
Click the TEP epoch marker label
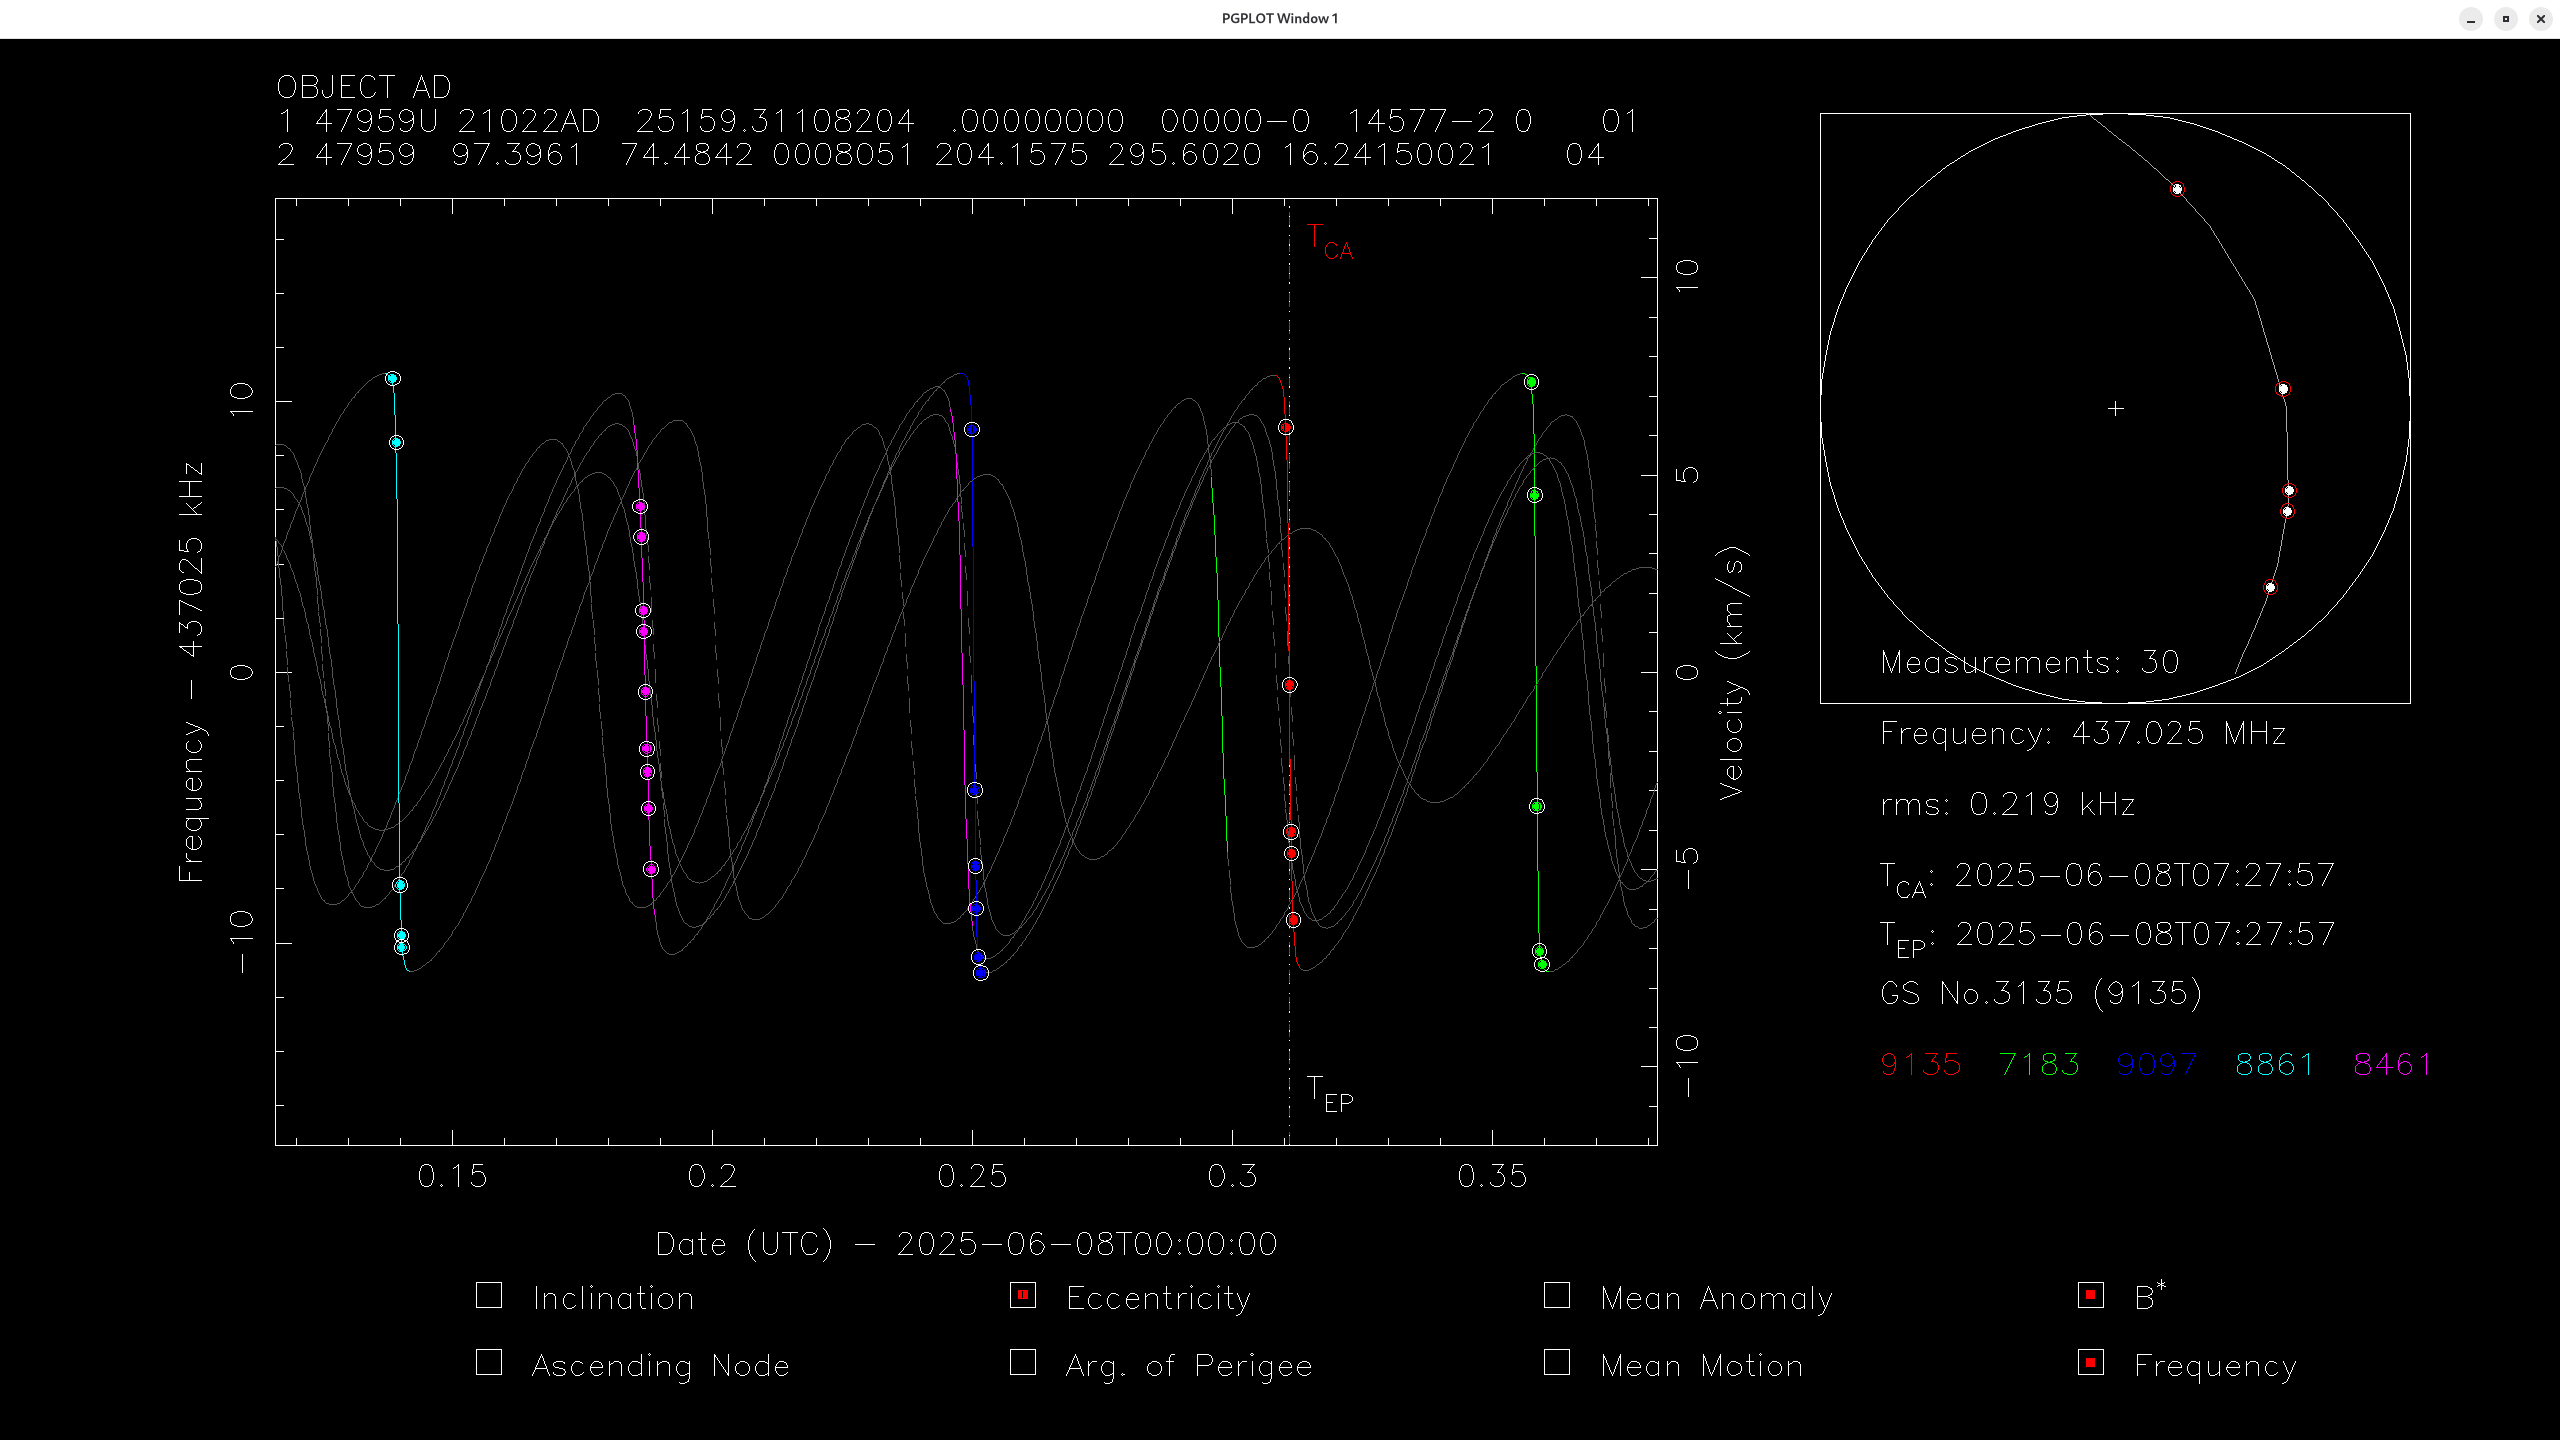pyautogui.click(x=1329, y=1094)
